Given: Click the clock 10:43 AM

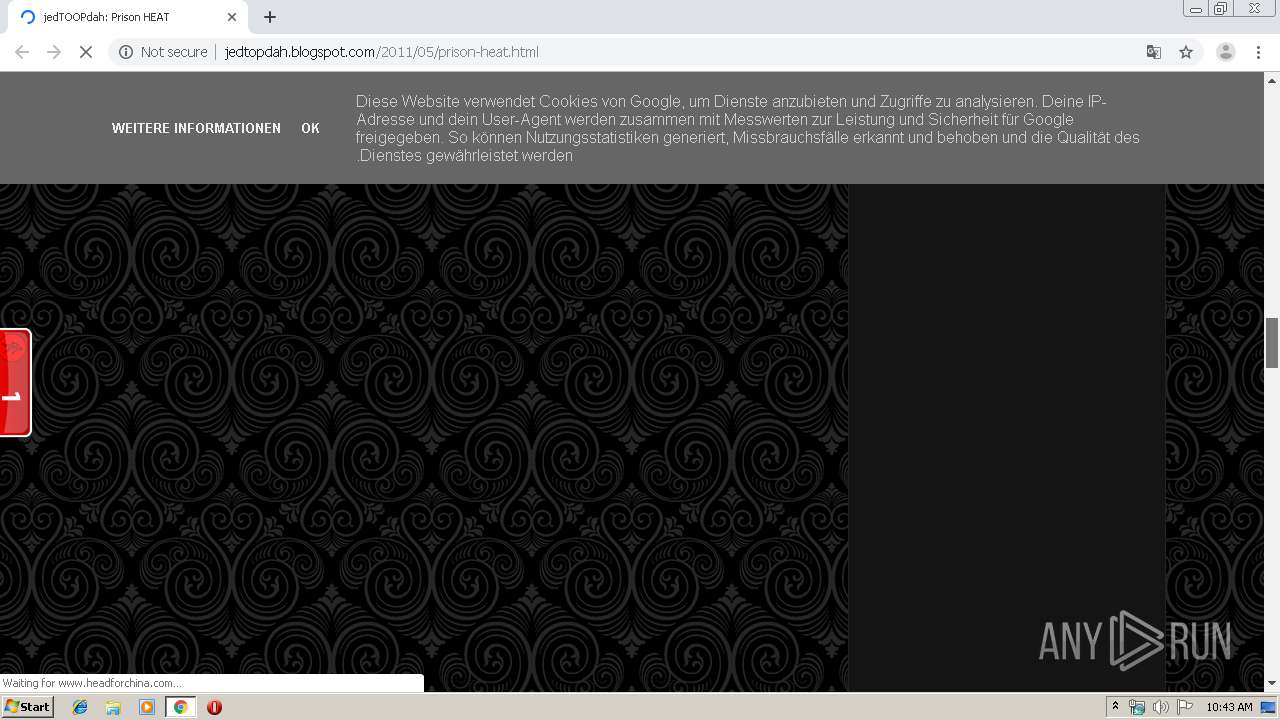Looking at the screenshot, I should tap(1229, 707).
